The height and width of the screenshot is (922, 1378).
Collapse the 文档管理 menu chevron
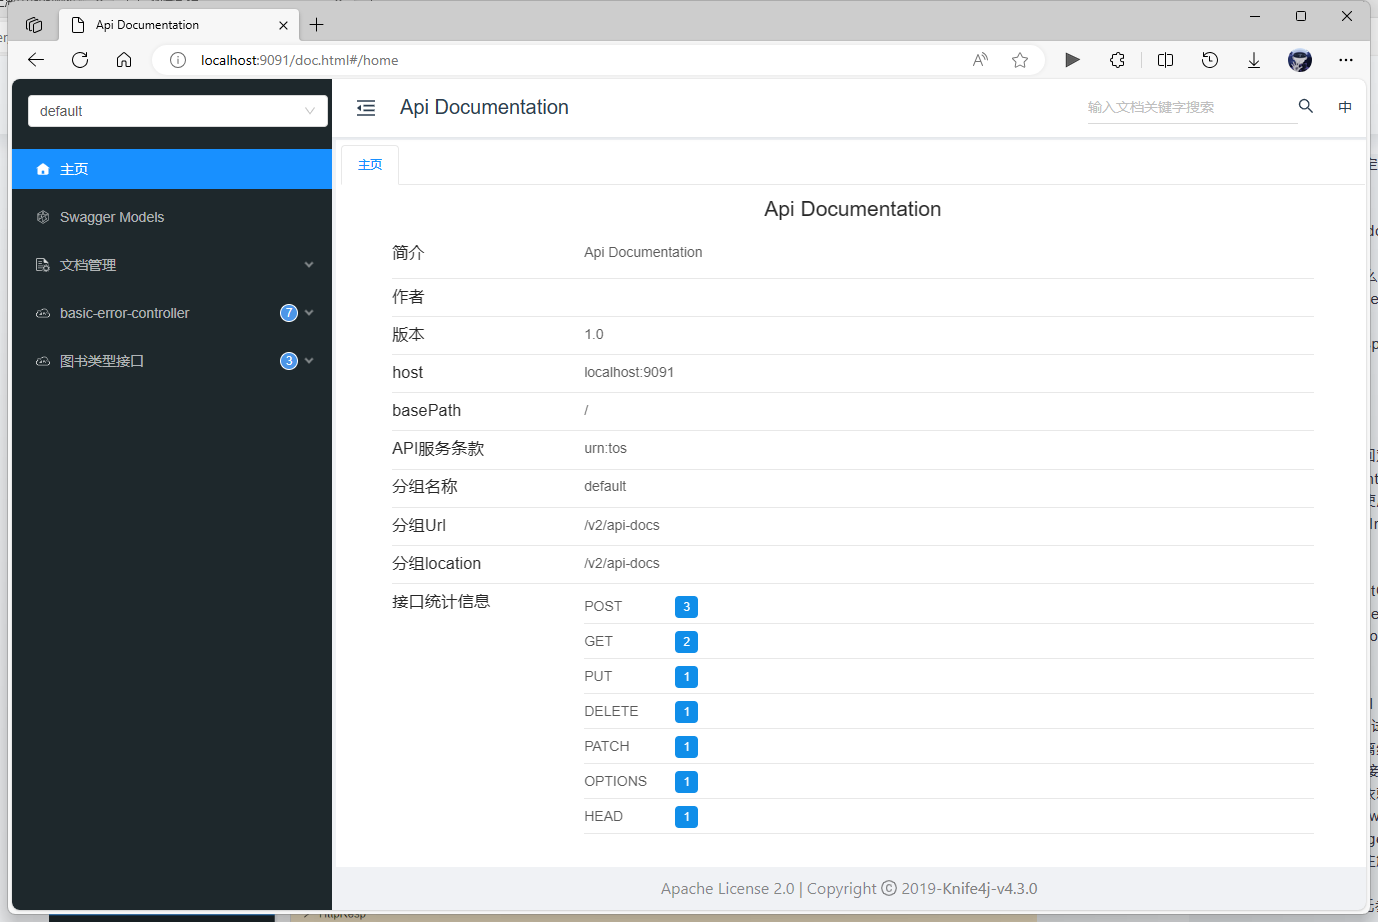pos(309,265)
